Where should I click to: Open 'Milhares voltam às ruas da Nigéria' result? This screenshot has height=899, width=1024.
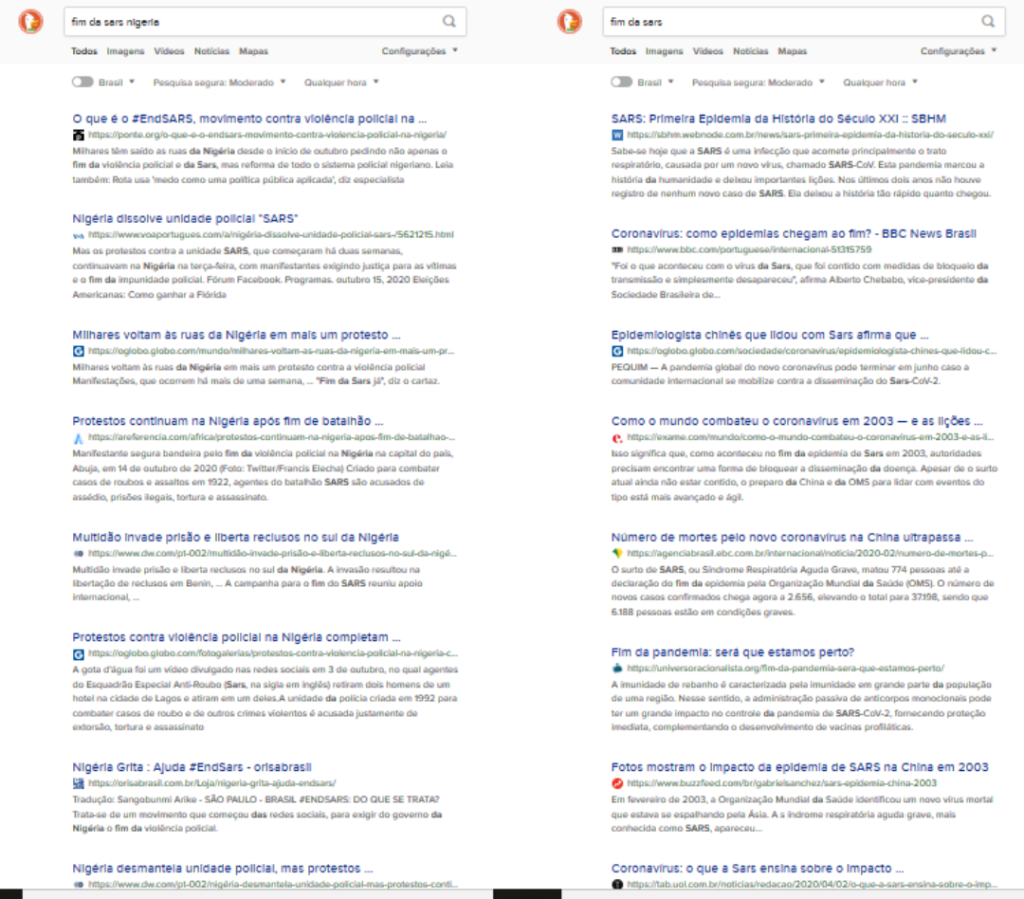point(236,335)
